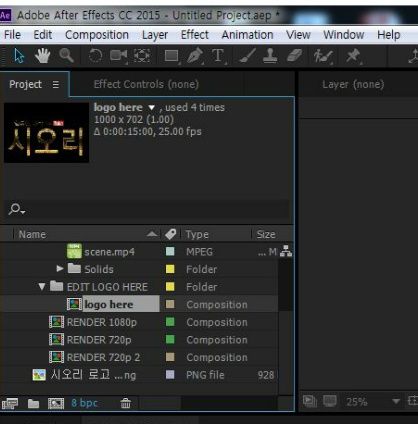The width and height of the screenshot is (418, 424).
Task: Click the label tag column header
Action: [x=170, y=234]
